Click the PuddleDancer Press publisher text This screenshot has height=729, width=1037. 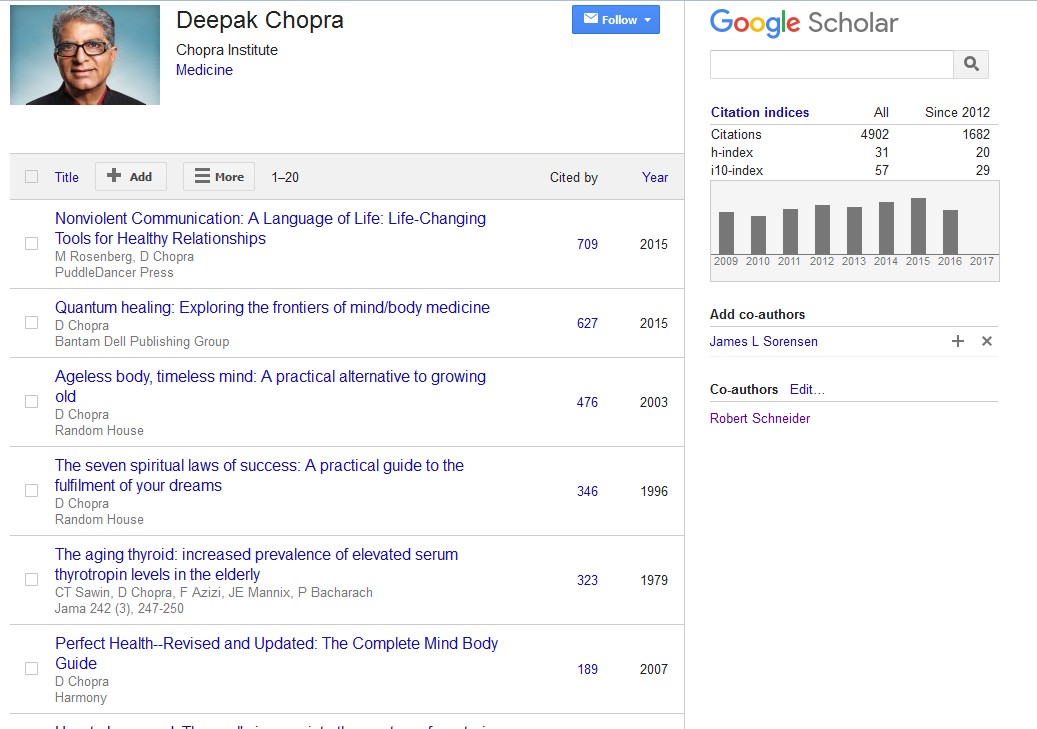(x=114, y=273)
